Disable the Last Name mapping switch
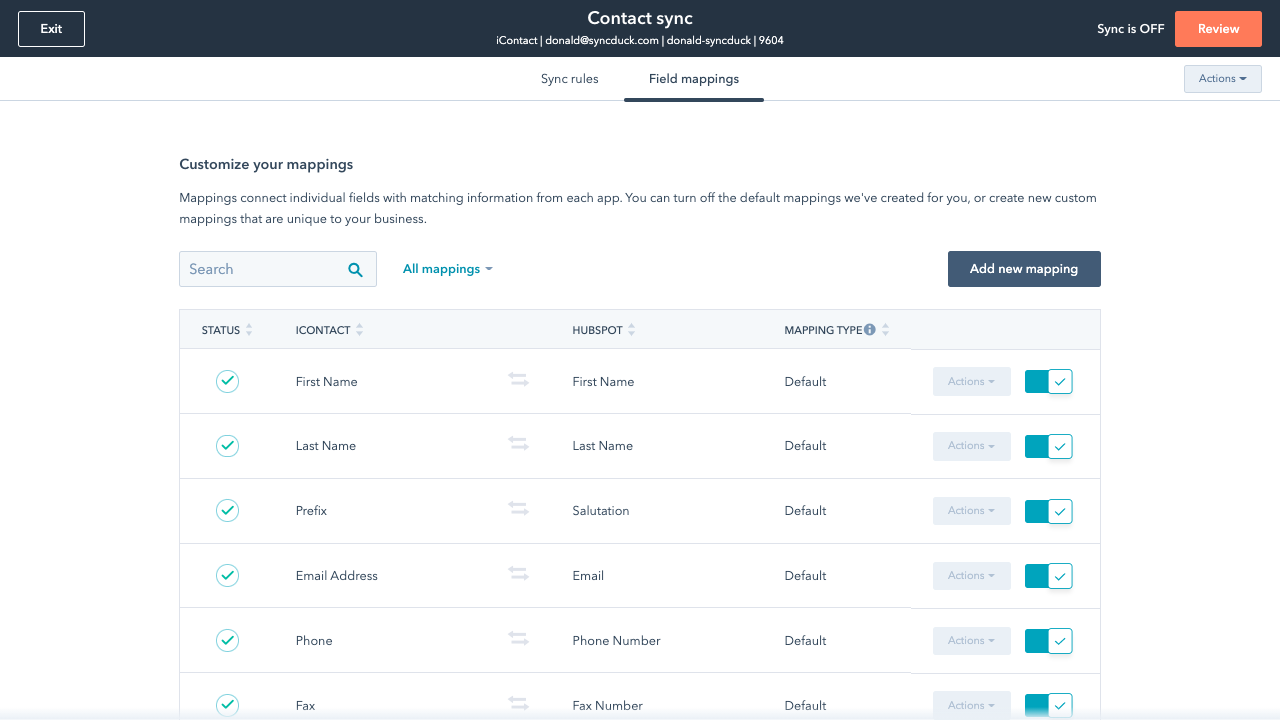 (1048, 446)
